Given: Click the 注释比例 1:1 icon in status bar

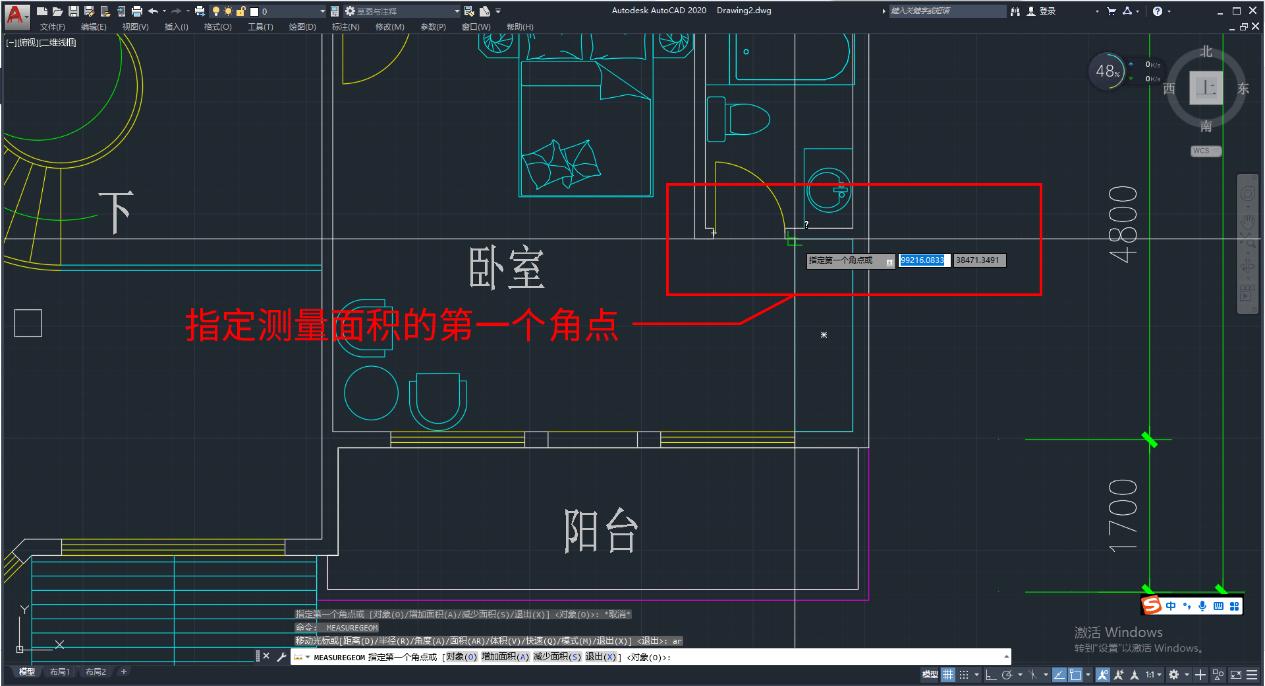Looking at the screenshot, I should coord(1152,673).
